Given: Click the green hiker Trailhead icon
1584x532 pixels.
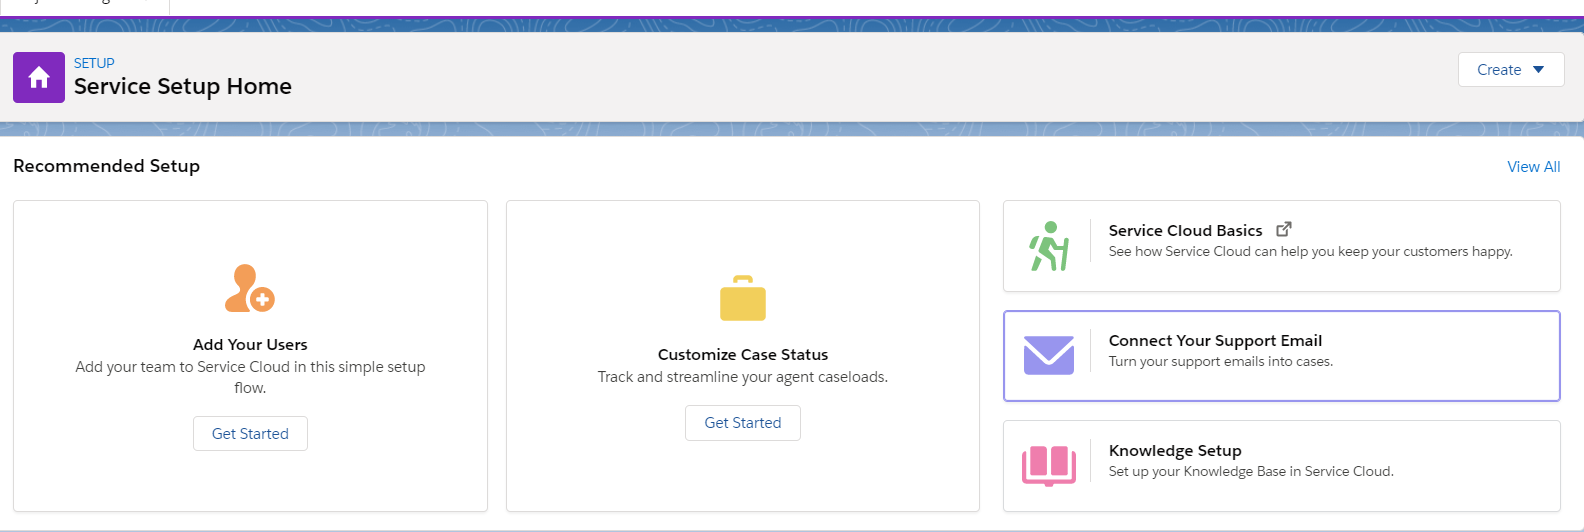Looking at the screenshot, I should tap(1049, 246).
